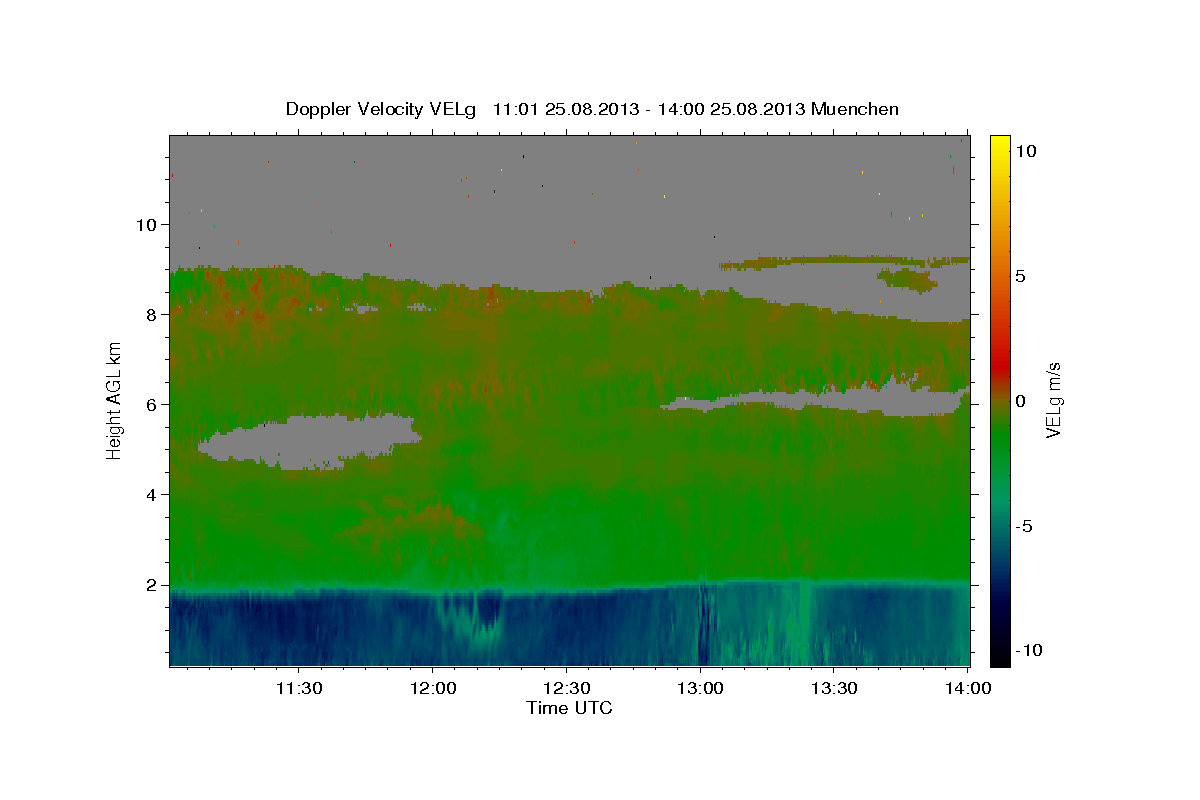Click the colorbar value 0

point(1020,401)
